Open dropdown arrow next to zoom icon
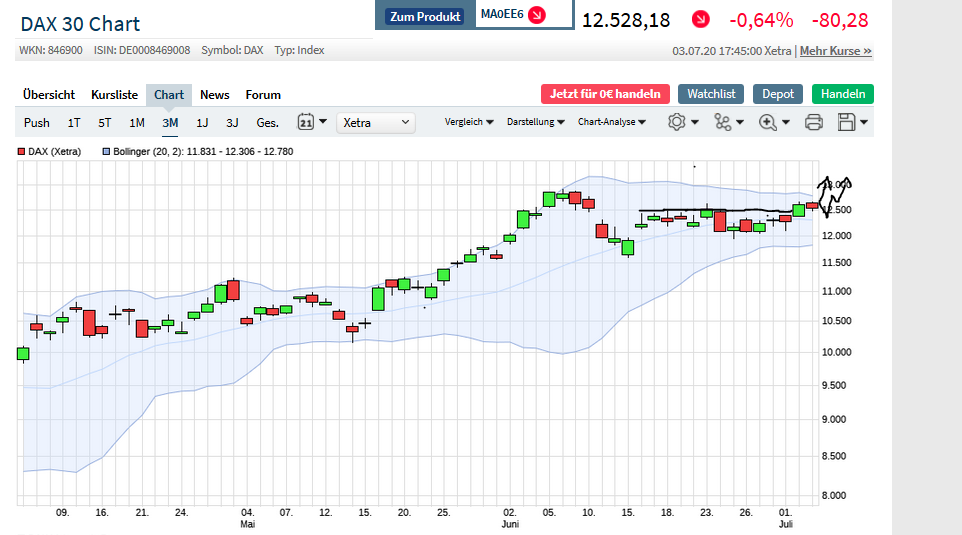This screenshot has width=962, height=535. point(785,122)
